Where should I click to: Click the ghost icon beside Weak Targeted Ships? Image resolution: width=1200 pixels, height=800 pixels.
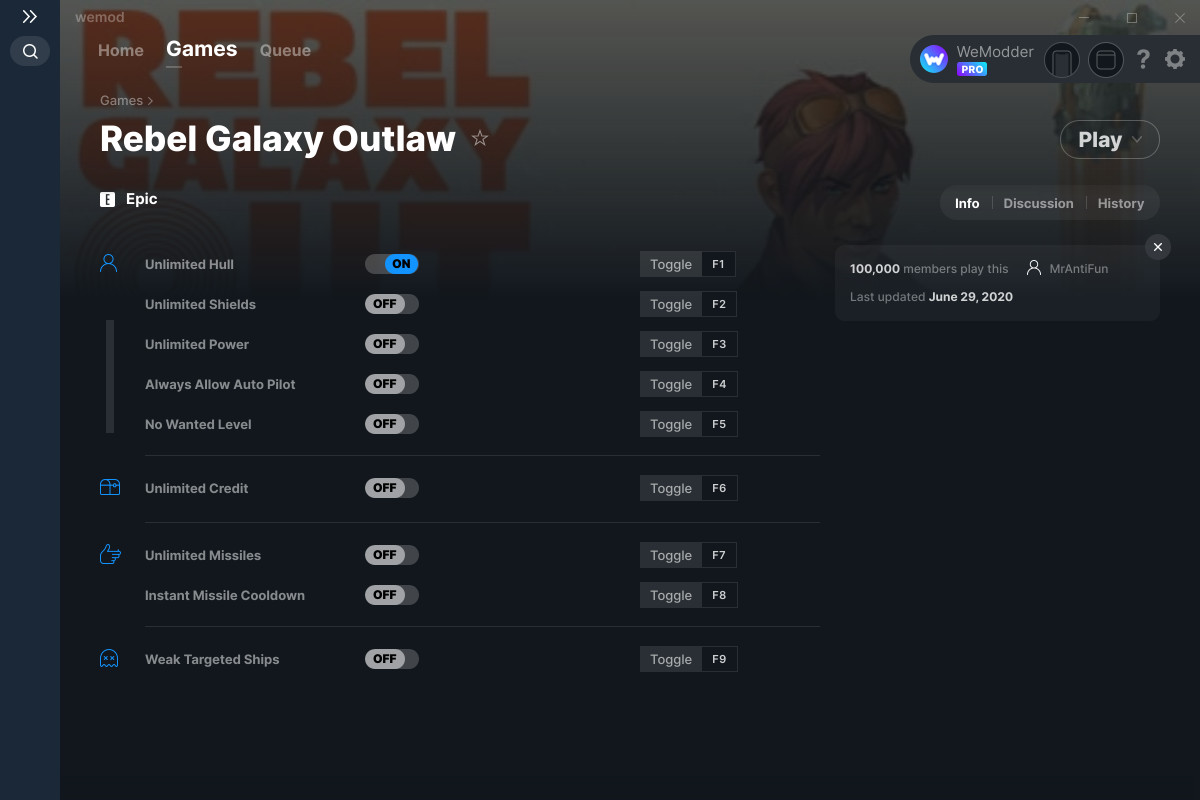point(109,658)
